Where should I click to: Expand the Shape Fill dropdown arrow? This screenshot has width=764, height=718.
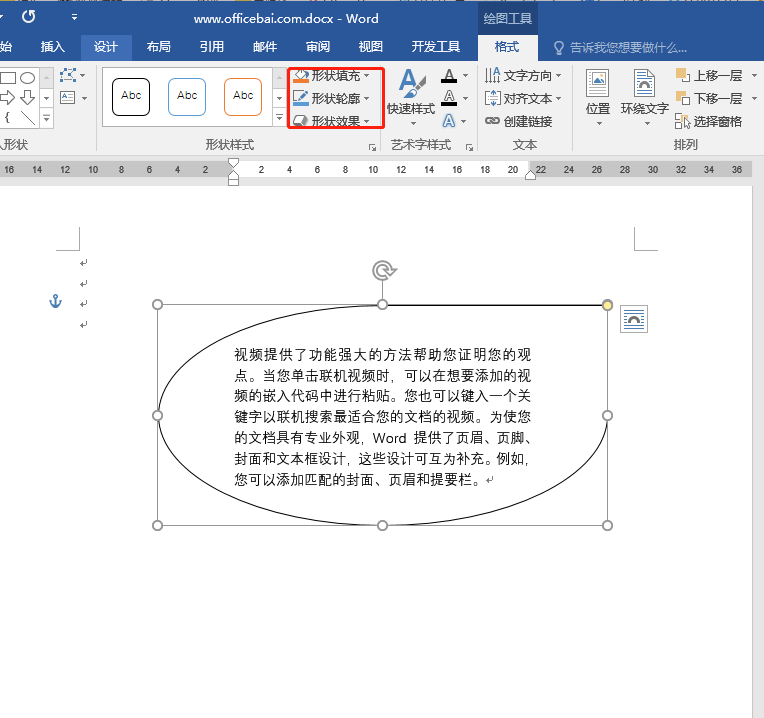[366, 76]
